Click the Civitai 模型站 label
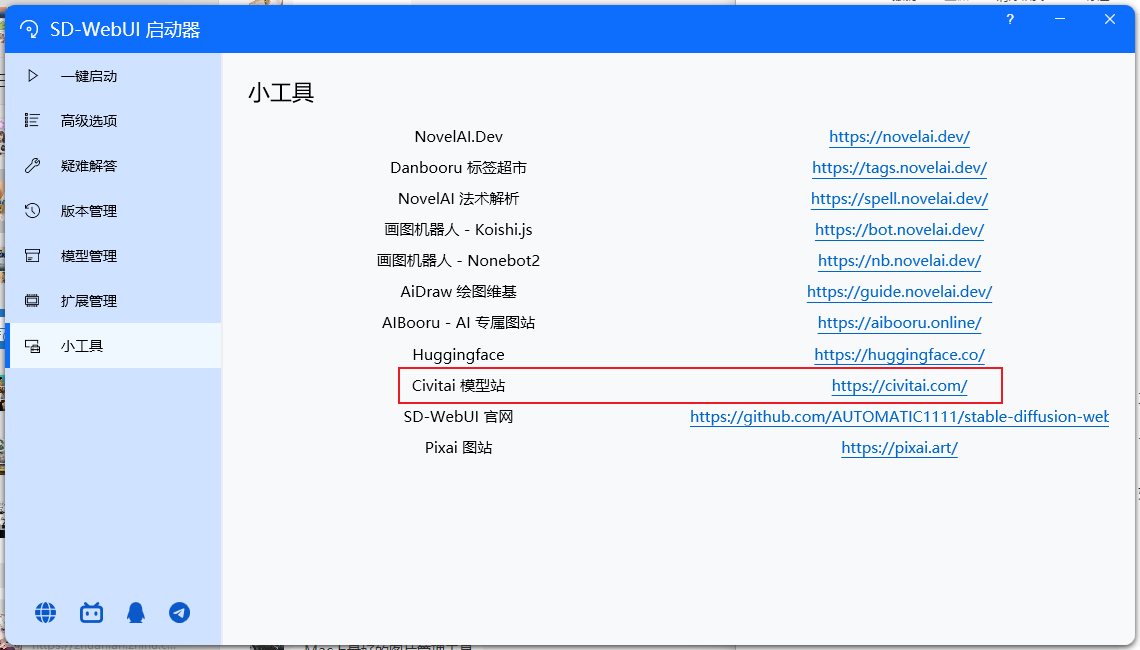1140x650 pixels. pyautogui.click(x=459, y=386)
